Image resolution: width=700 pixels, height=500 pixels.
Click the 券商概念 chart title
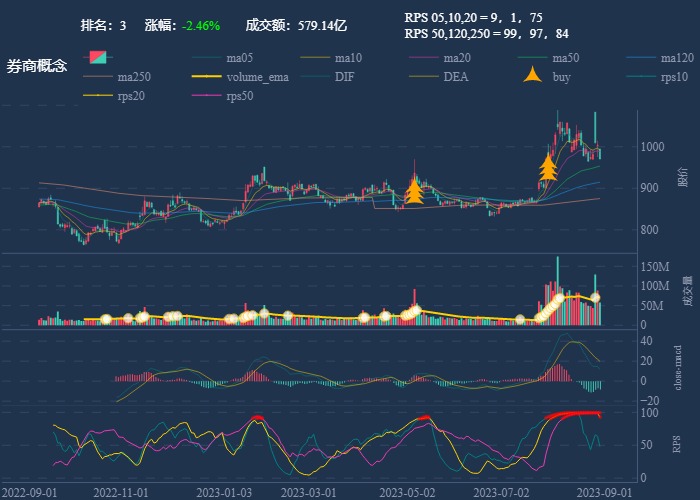click(x=37, y=66)
